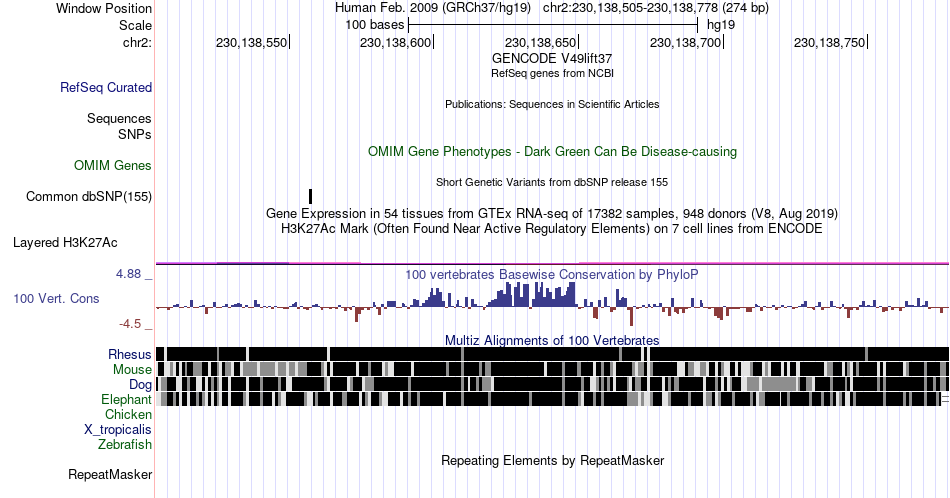Select the Elephant alignment row label
This screenshot has width=950, height=498.
click(127, 399)
